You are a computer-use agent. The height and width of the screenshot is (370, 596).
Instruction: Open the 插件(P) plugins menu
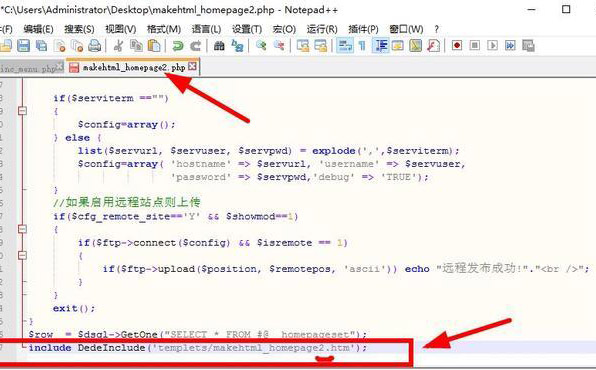point(363,29)
